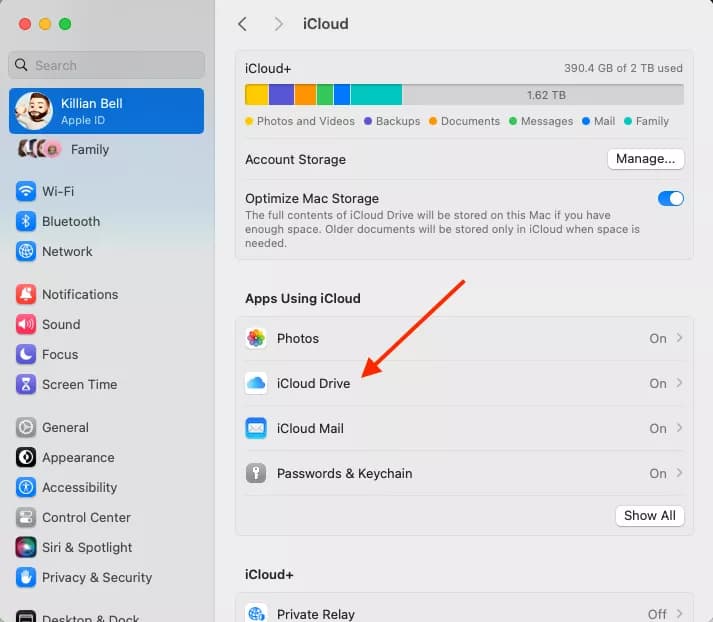Select Control Center in the sidebar
713x622 pixels.
click(106, 517)
